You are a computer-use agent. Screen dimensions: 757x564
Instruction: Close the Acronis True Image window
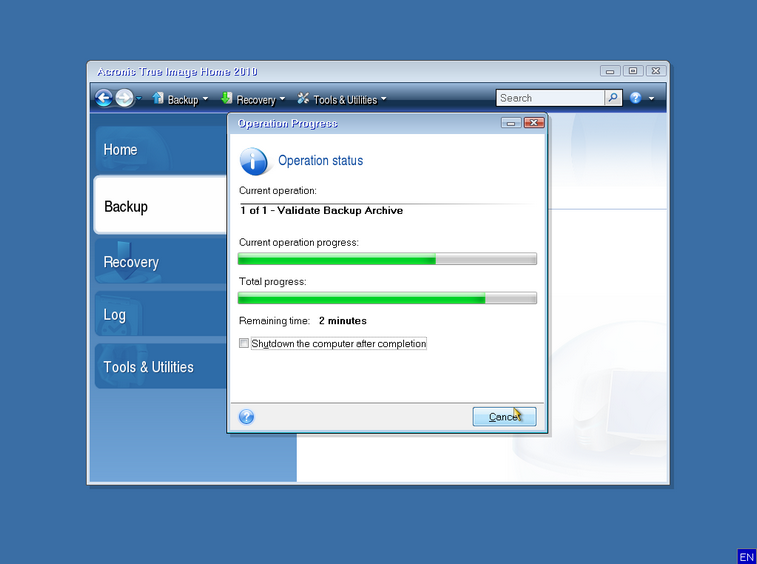[656, 71]
